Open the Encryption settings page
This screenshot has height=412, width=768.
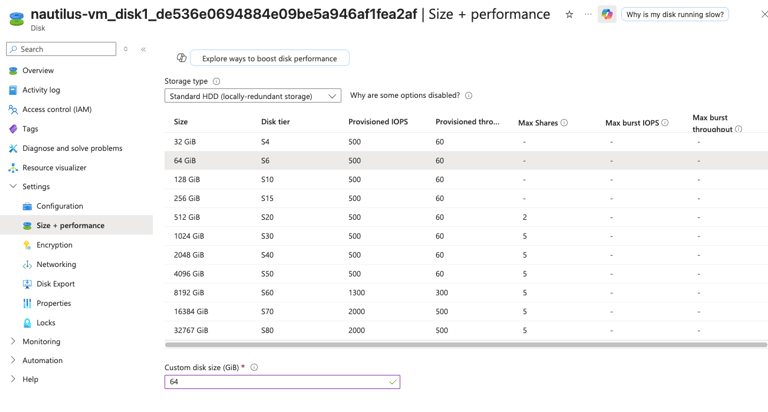pyautogui.click(x=54, y=245)
